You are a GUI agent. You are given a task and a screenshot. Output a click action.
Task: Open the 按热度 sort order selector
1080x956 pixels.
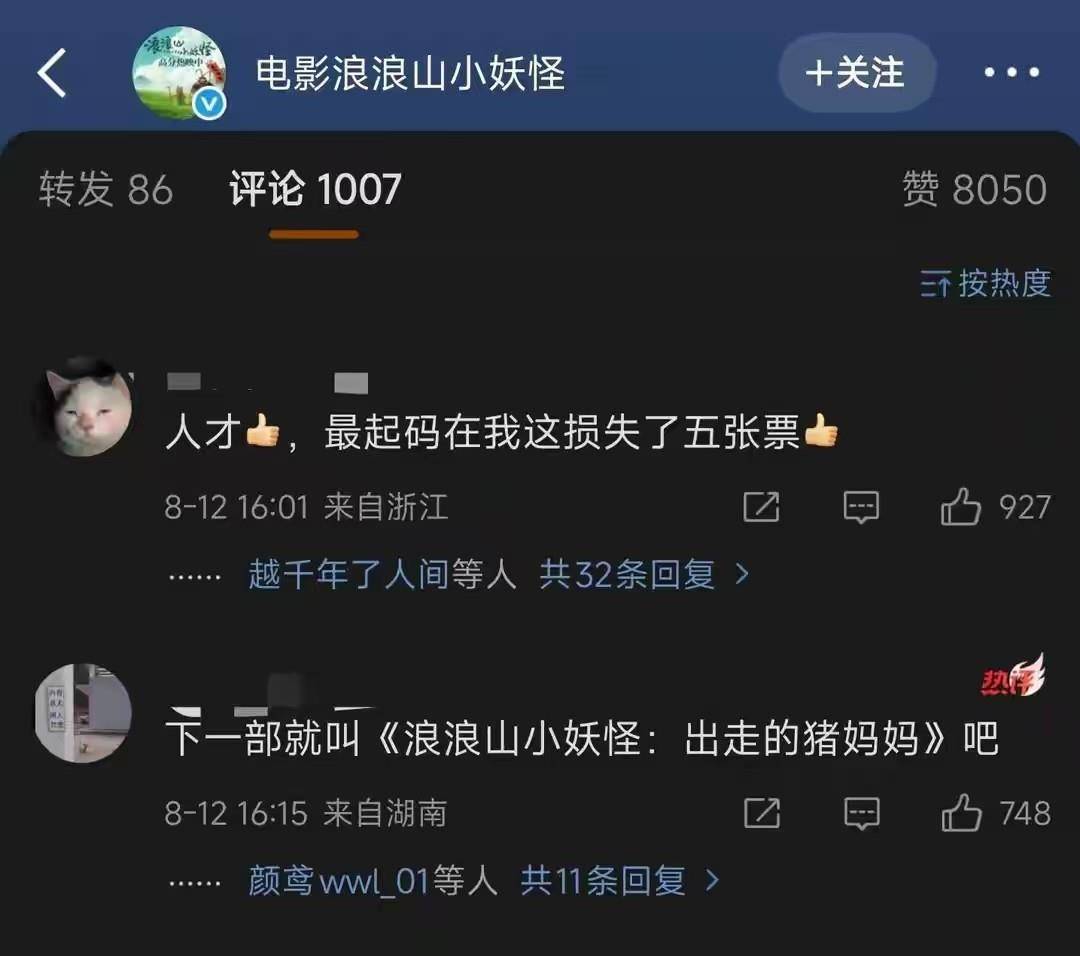pos(986,283)
